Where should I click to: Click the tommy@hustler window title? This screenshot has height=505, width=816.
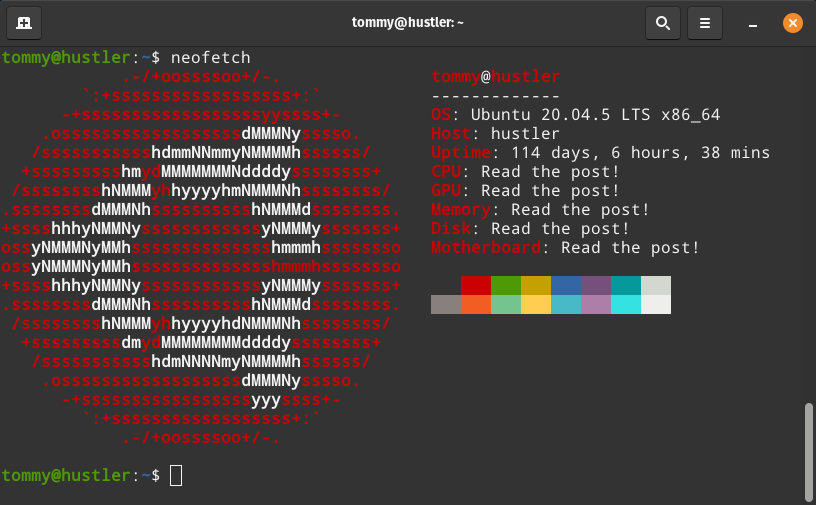(x=408, y=22)
